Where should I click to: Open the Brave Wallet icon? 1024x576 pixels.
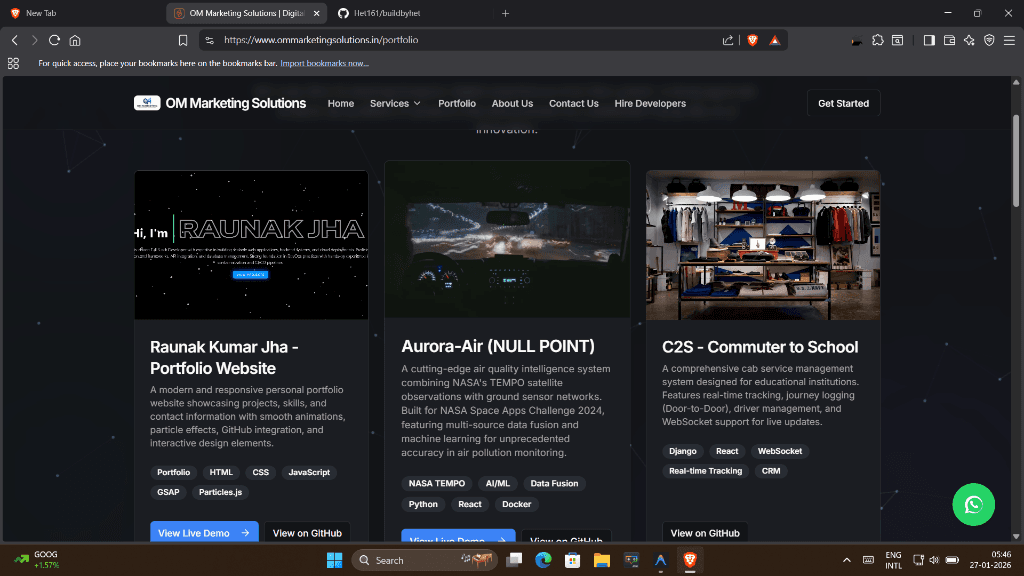click(x=949, y=40)
